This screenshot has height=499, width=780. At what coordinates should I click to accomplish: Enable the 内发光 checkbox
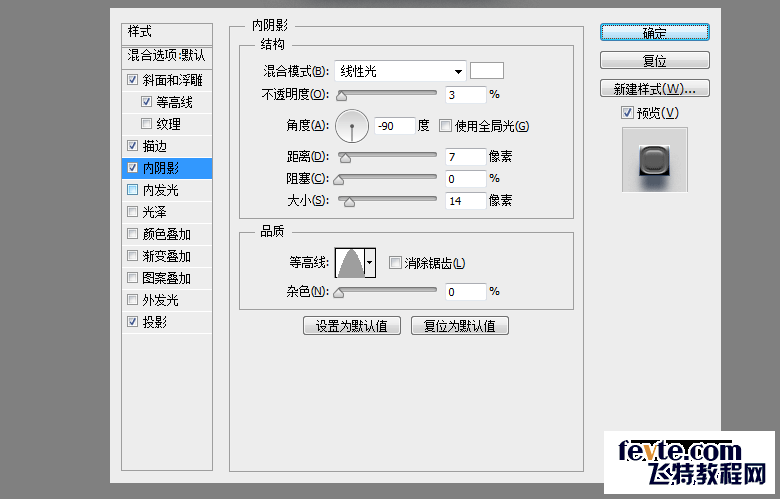click(x=132, y=190)
